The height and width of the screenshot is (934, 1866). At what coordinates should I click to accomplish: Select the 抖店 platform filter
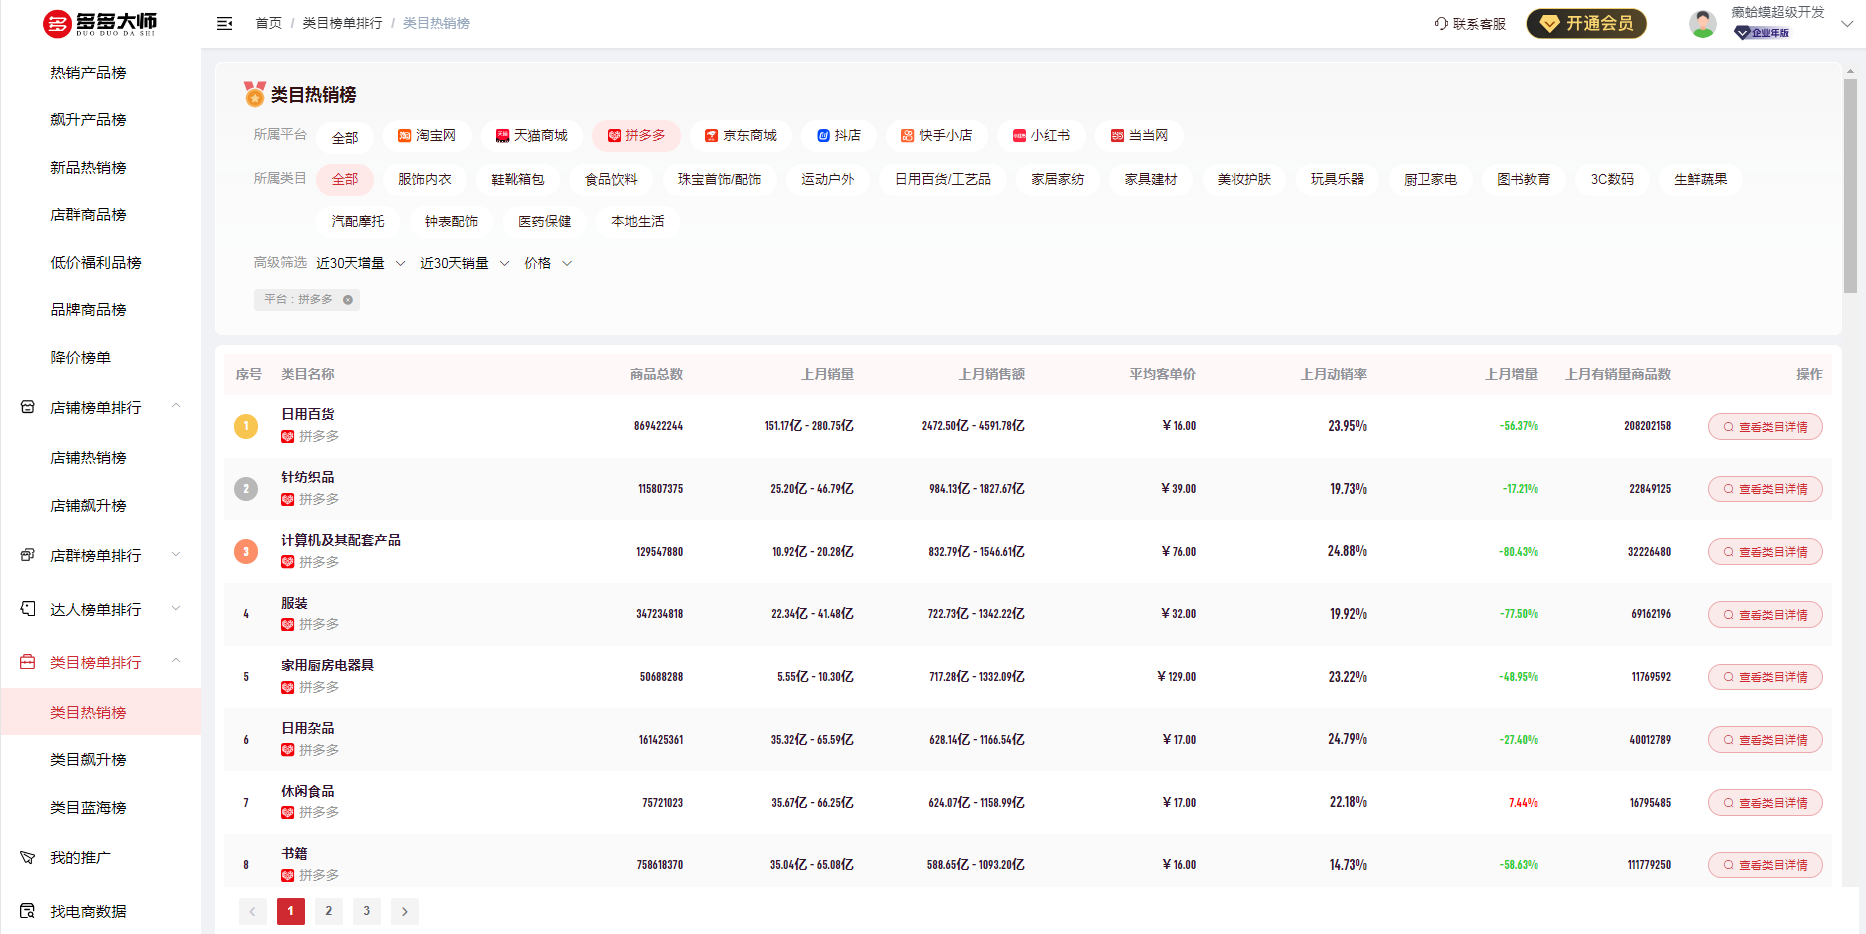839,135
